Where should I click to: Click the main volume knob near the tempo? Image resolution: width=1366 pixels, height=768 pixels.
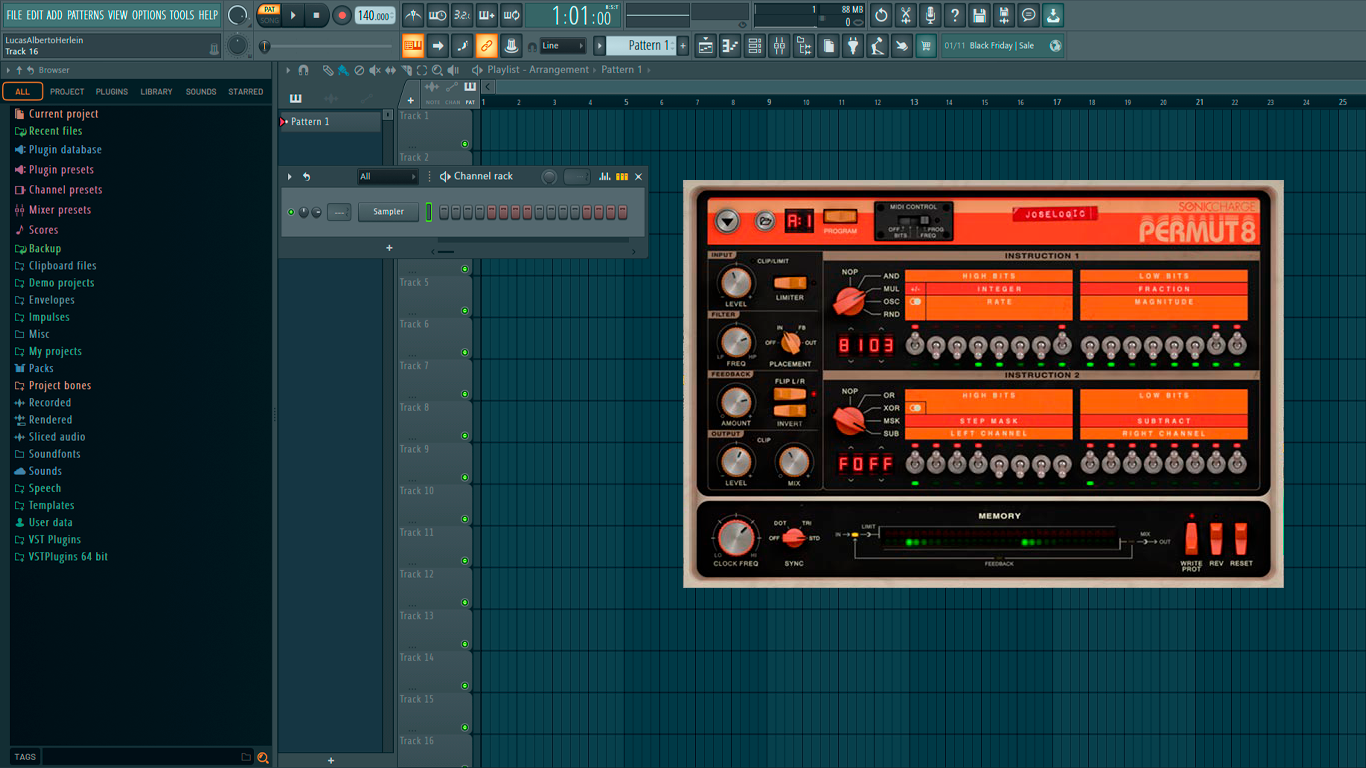pos(238,15)
